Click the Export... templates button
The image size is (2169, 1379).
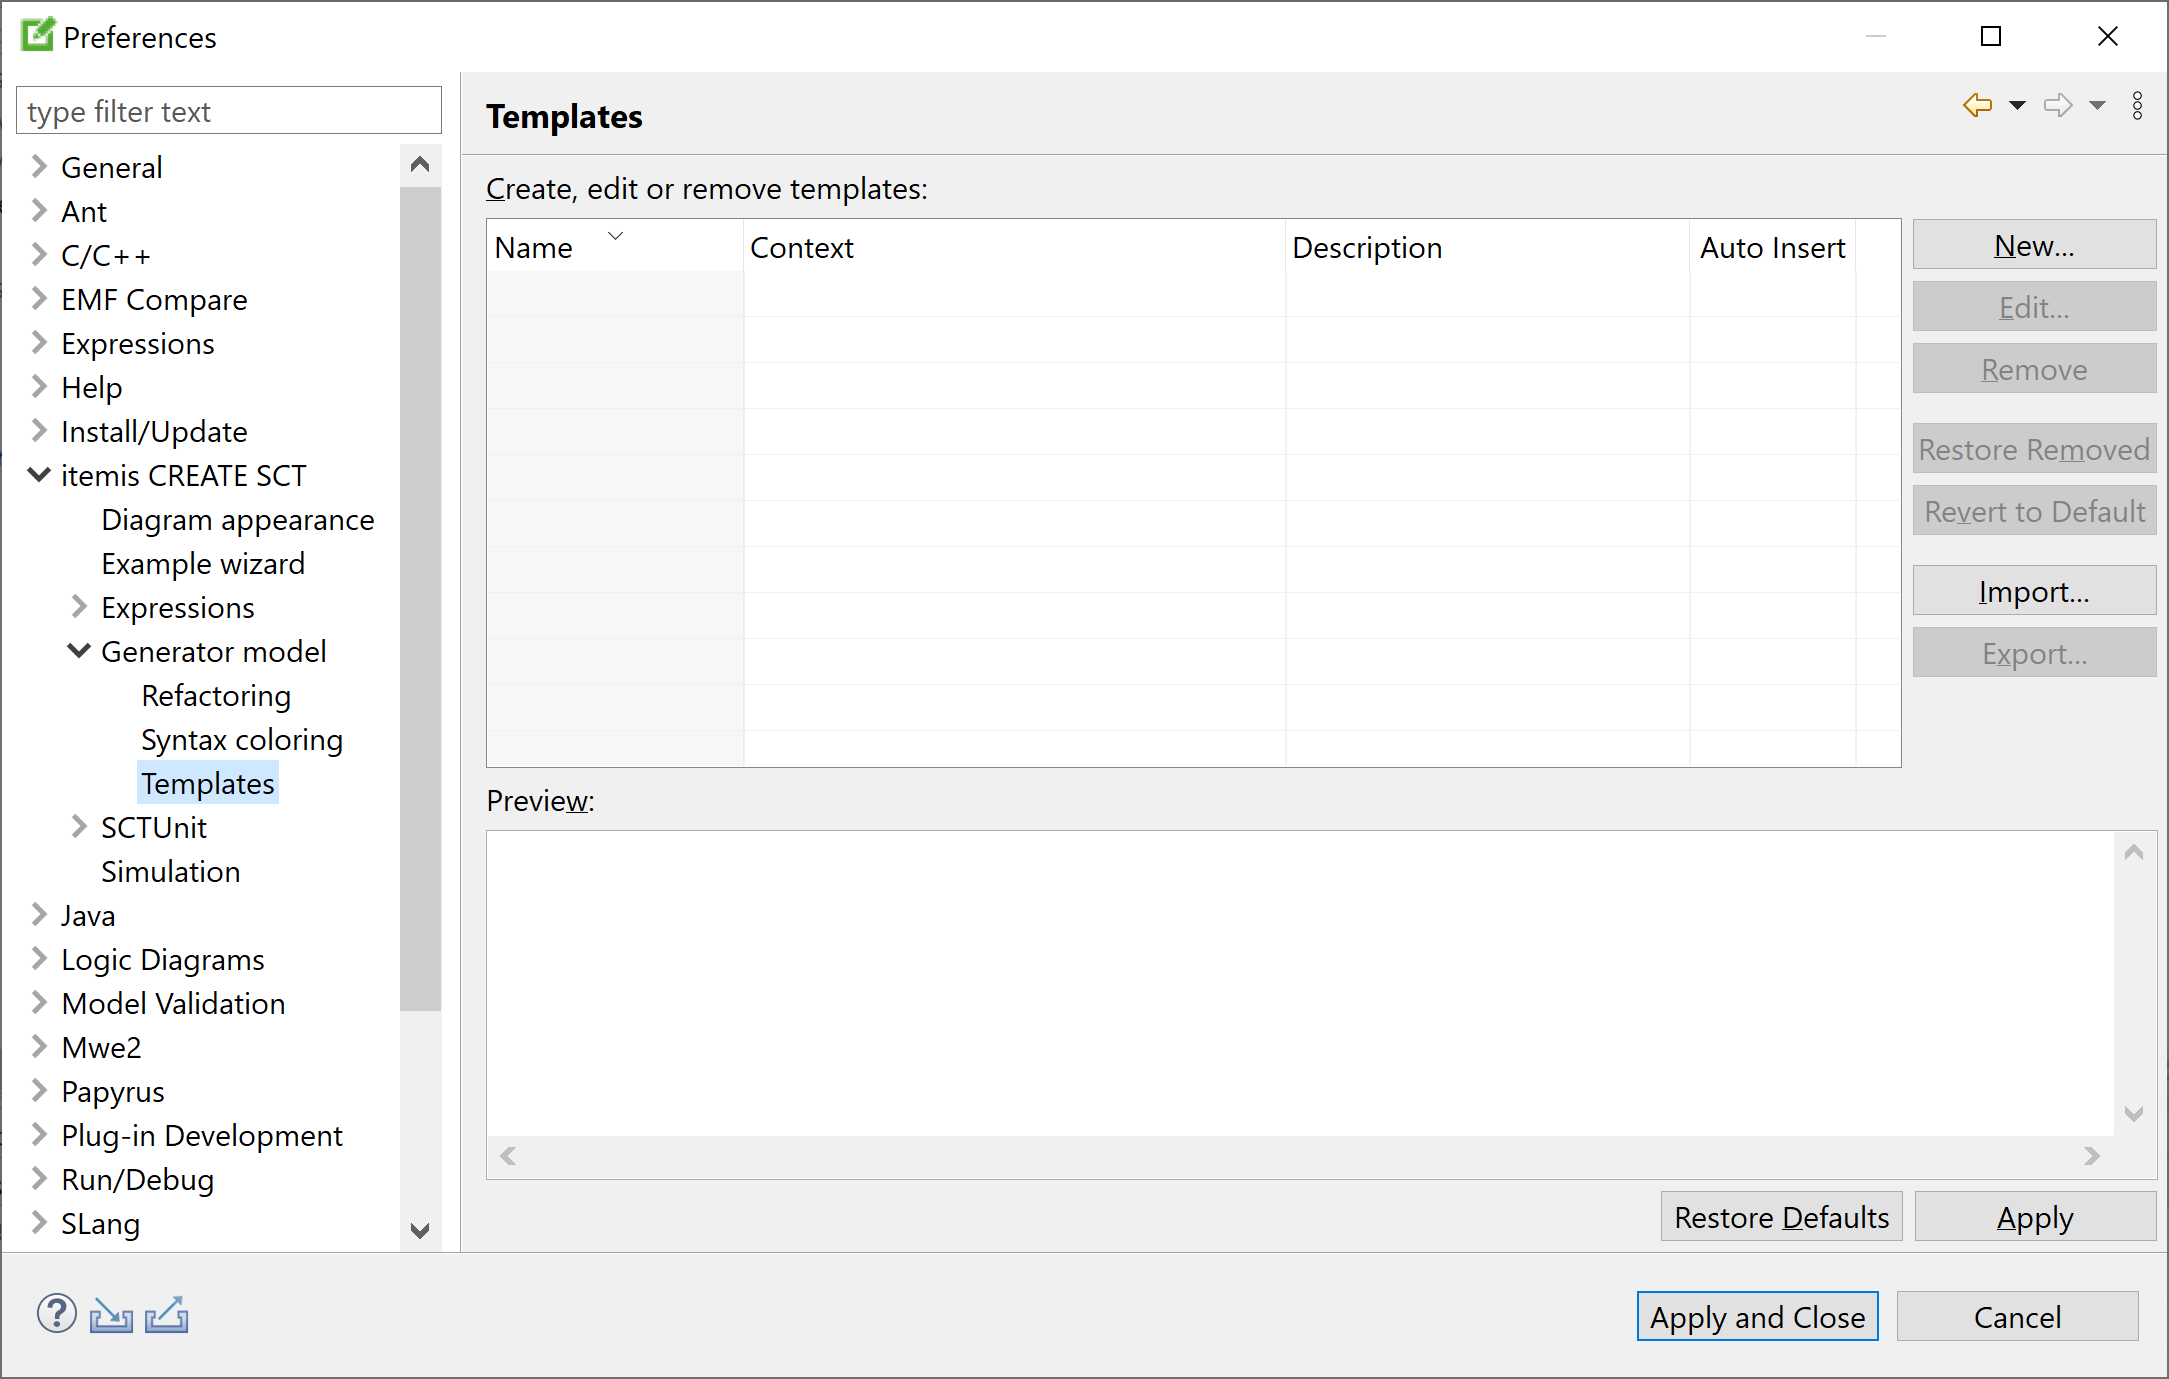point(2034,653)
